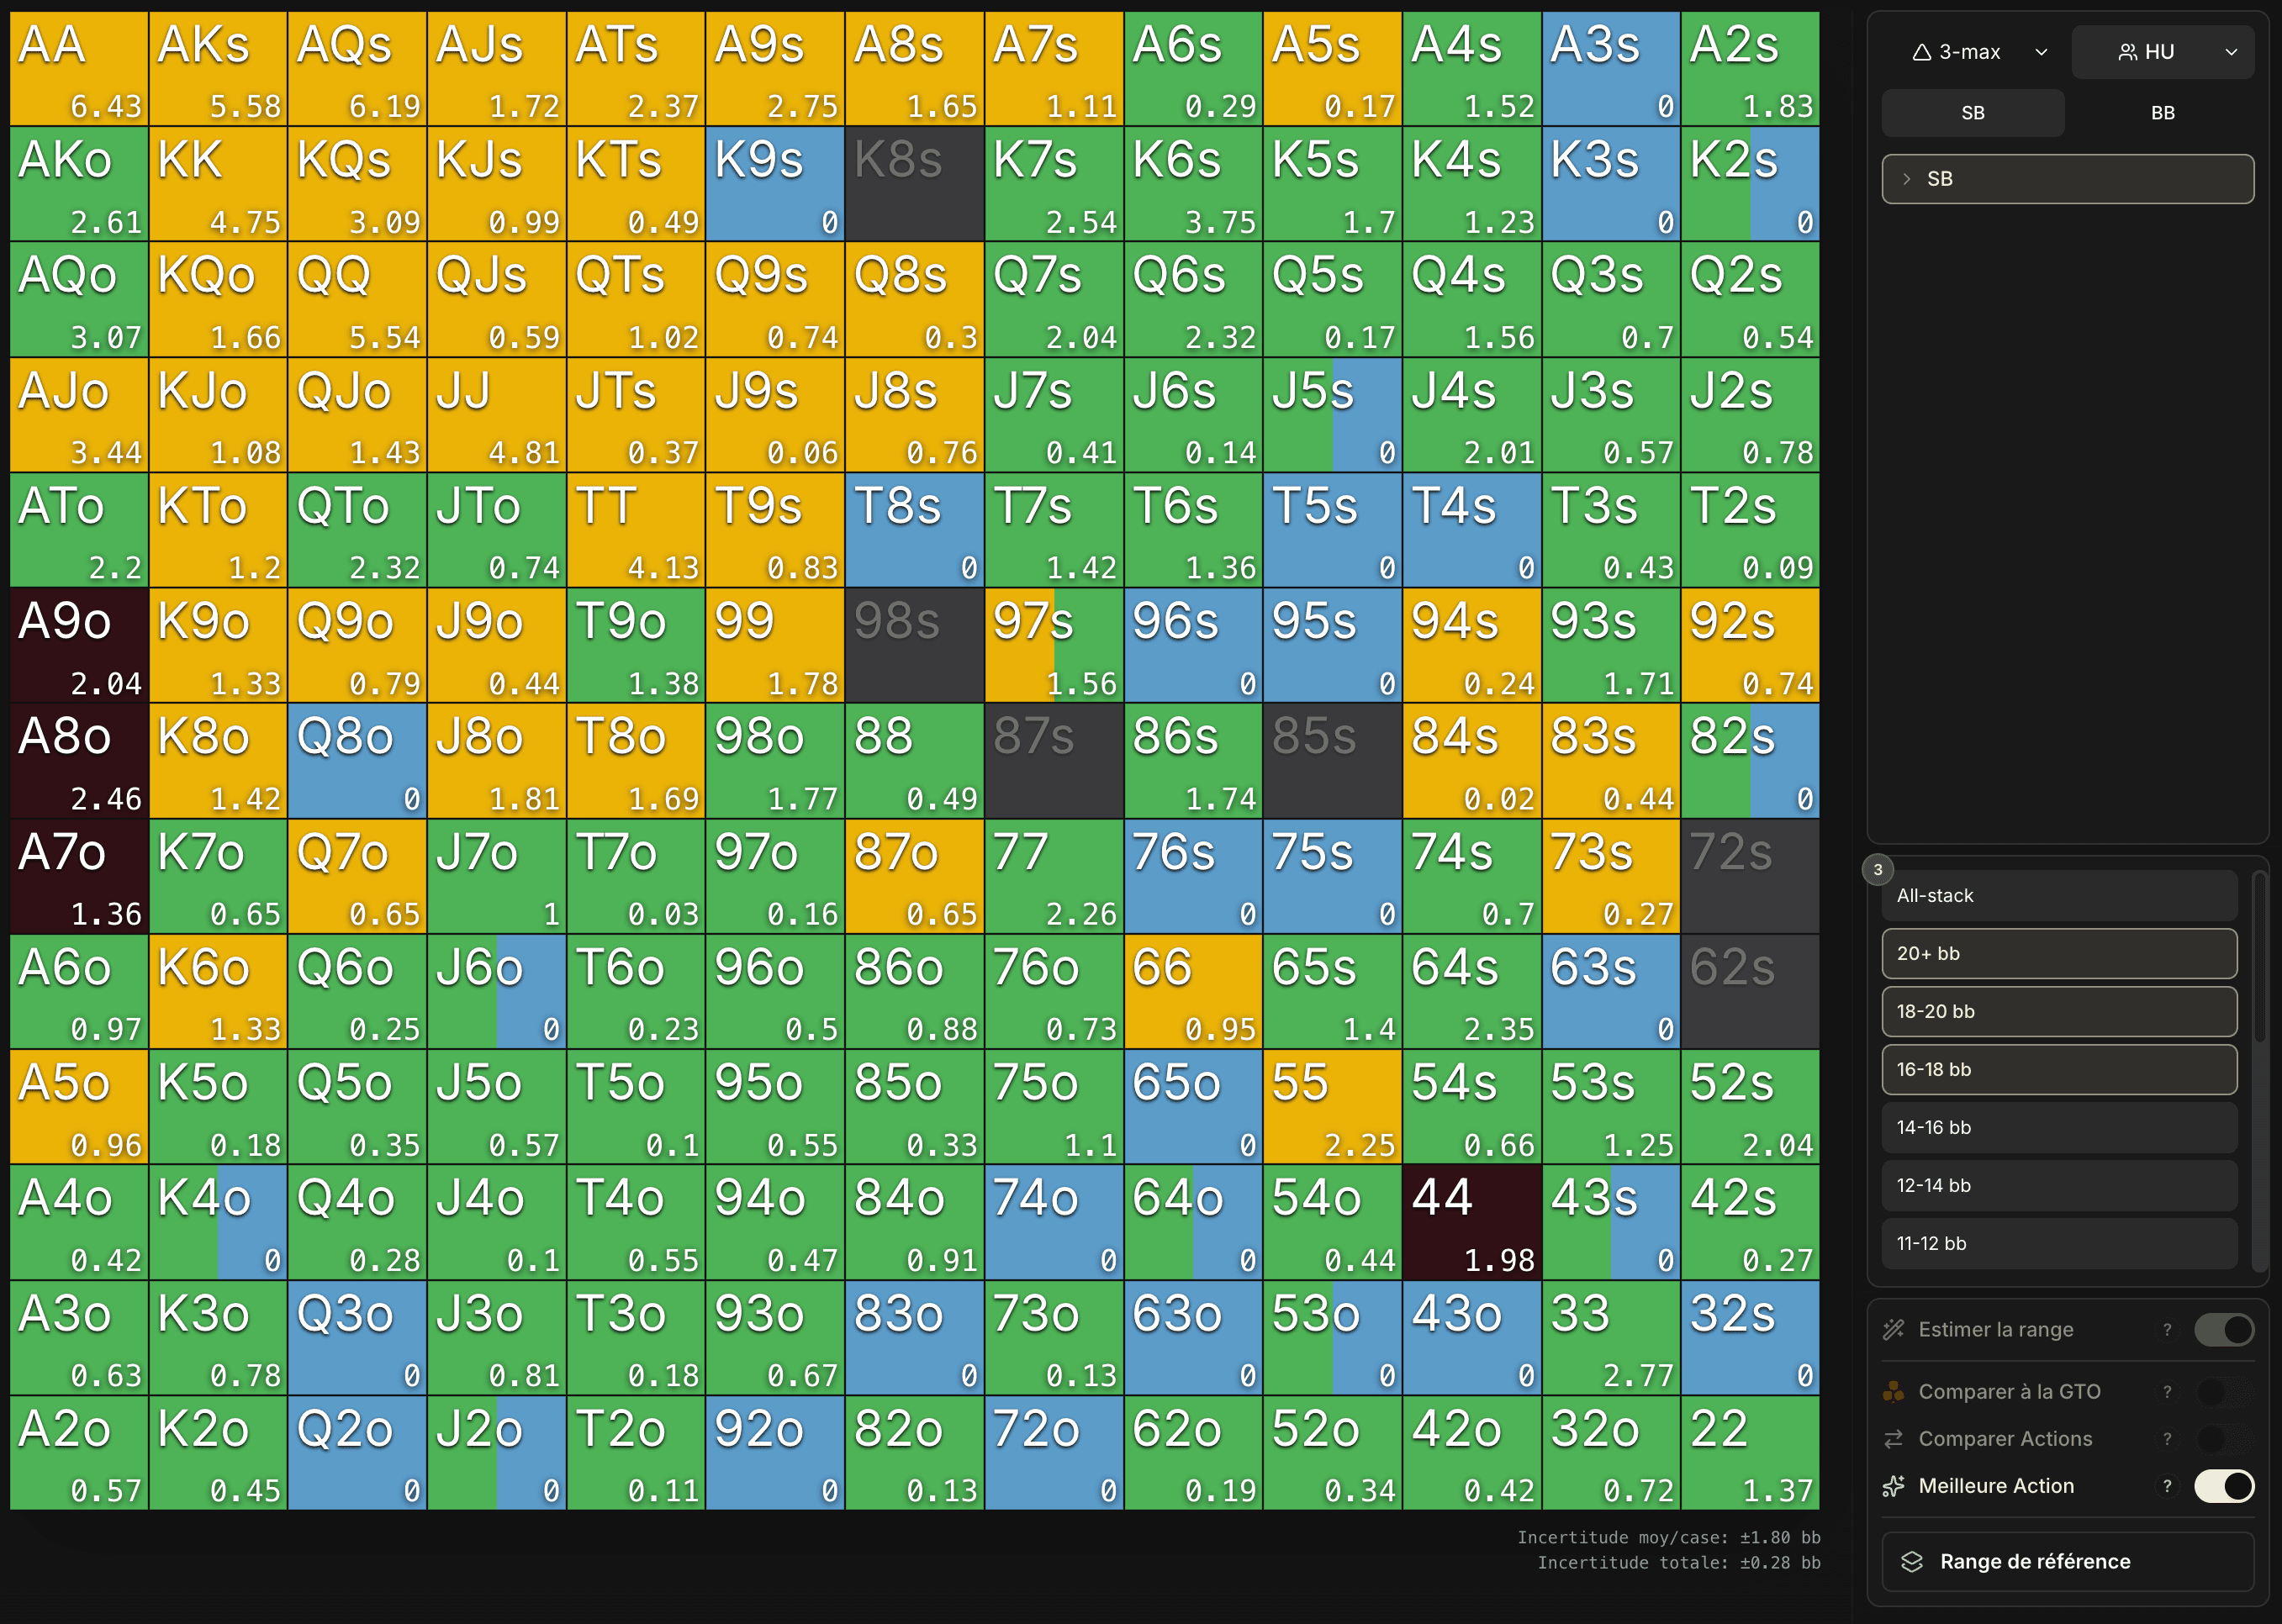This screenshot has width=2282, height=1624.
Task: Select the 72s greyed hand cell
Action: pos(1750,876)
